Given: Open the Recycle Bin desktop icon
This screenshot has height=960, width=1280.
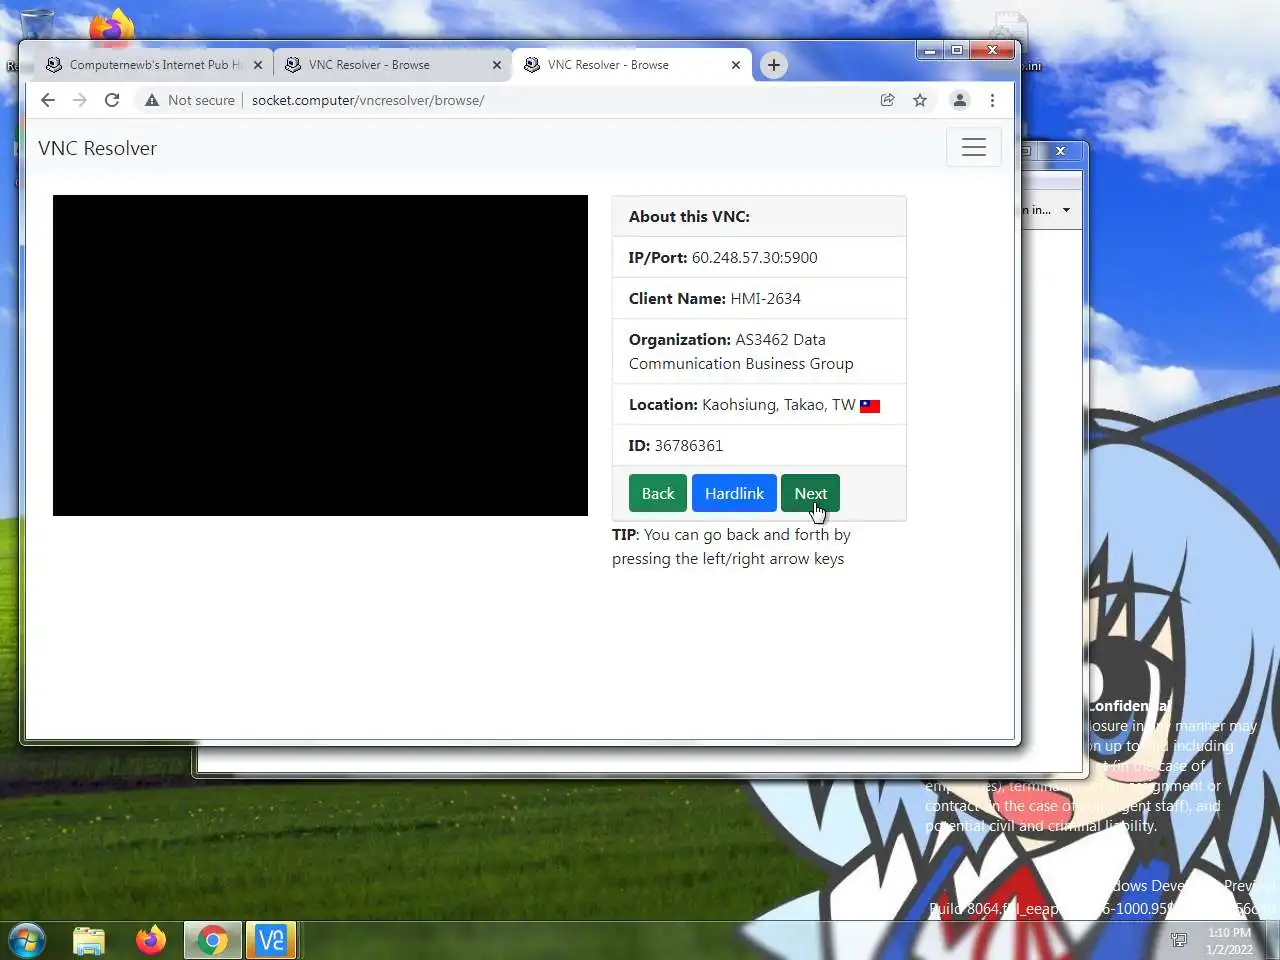Looking at the screenshot, I should click(x=38, y=24).
